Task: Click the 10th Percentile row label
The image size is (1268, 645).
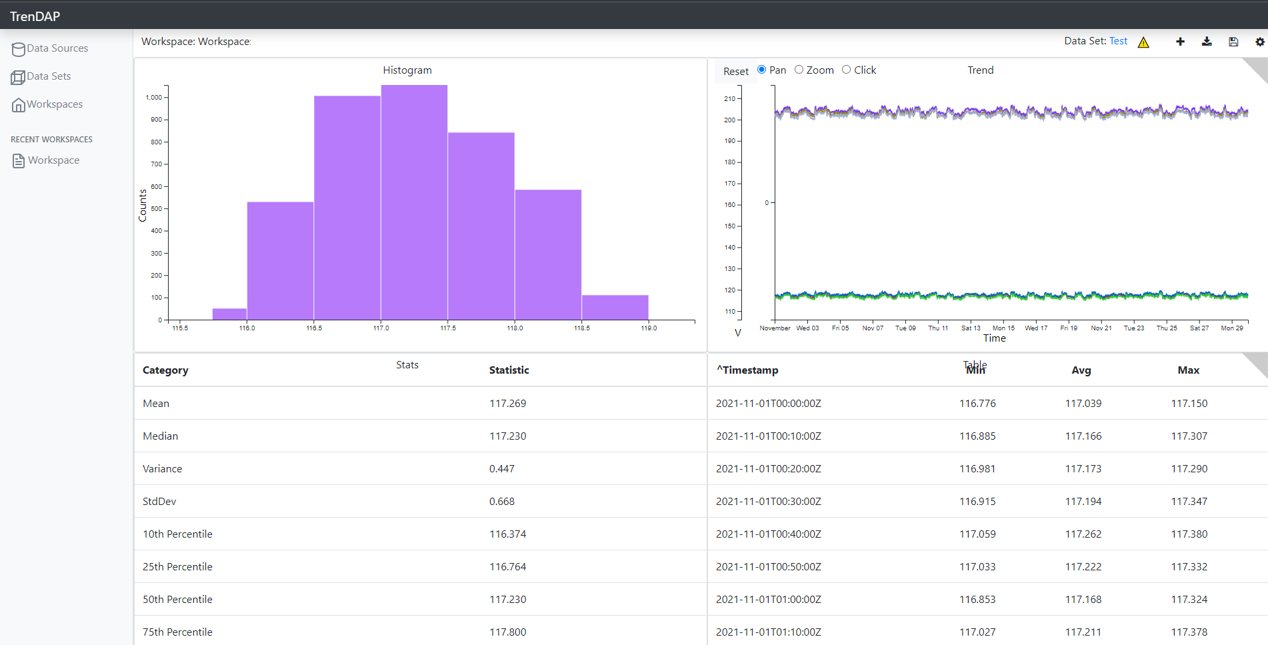Action: pos(178,534)
